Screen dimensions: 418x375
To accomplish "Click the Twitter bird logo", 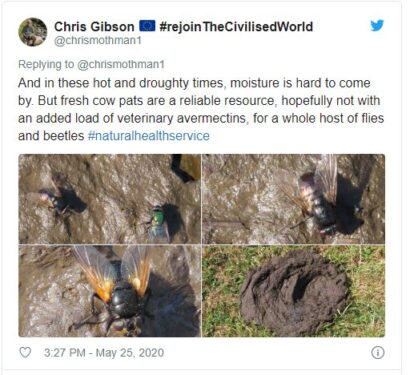I will [x=377, y=25].
